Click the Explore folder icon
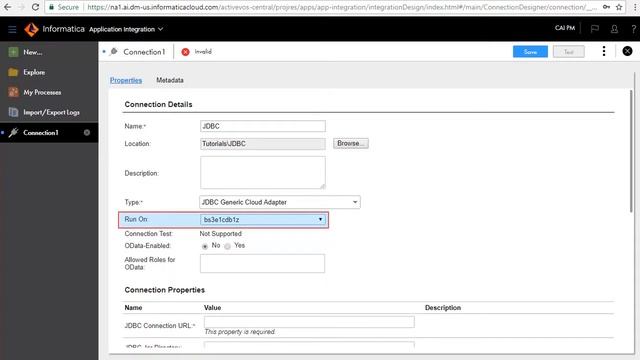 [x=13, y=72]
